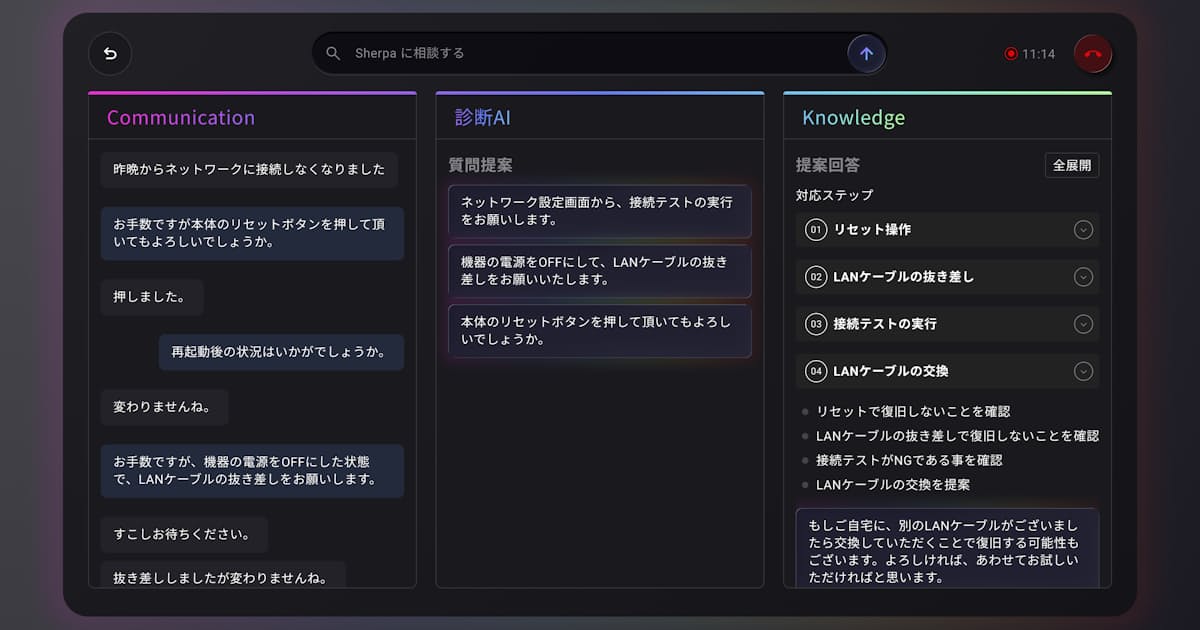Select suggestion 本体のリセットボタンを押して in 診断AI
This screenshot has height=630, width=1200.
pyautogui.click(x=600, y=331)
